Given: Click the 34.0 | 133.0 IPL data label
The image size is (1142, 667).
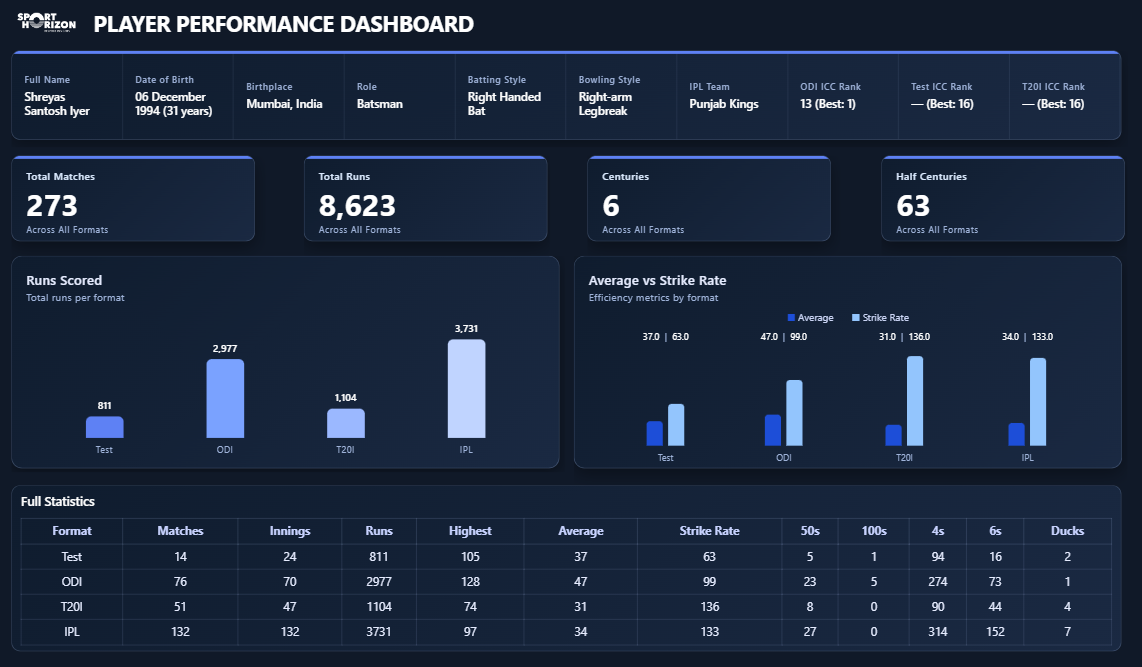Looking at the screenshot, I should pyautogui.click(x=1028, y=336).
